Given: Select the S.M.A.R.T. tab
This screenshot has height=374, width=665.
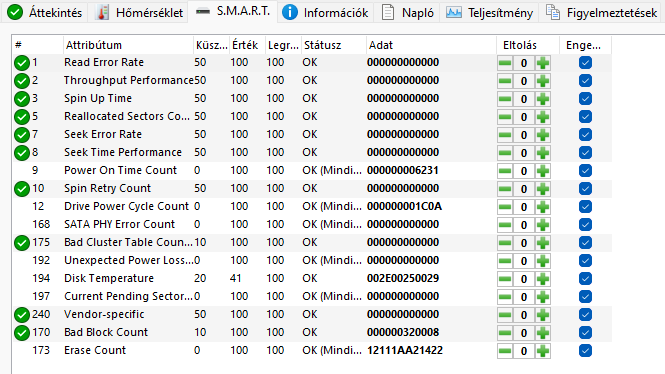Looking at the screenshot, I should point(233,11).
